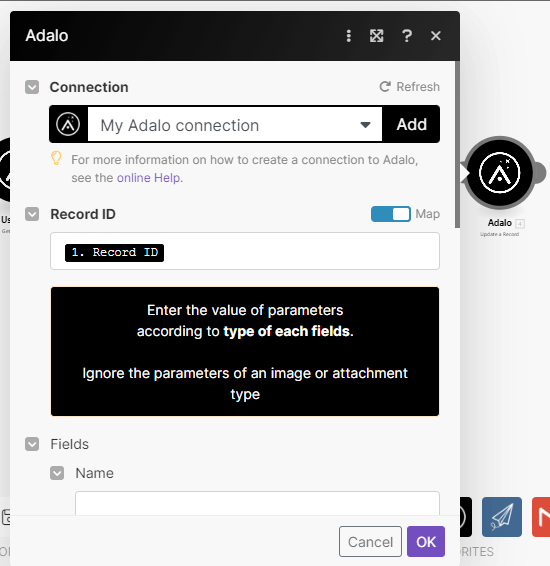
Task: Click the paper plane app icon
Action: point(502,517)
